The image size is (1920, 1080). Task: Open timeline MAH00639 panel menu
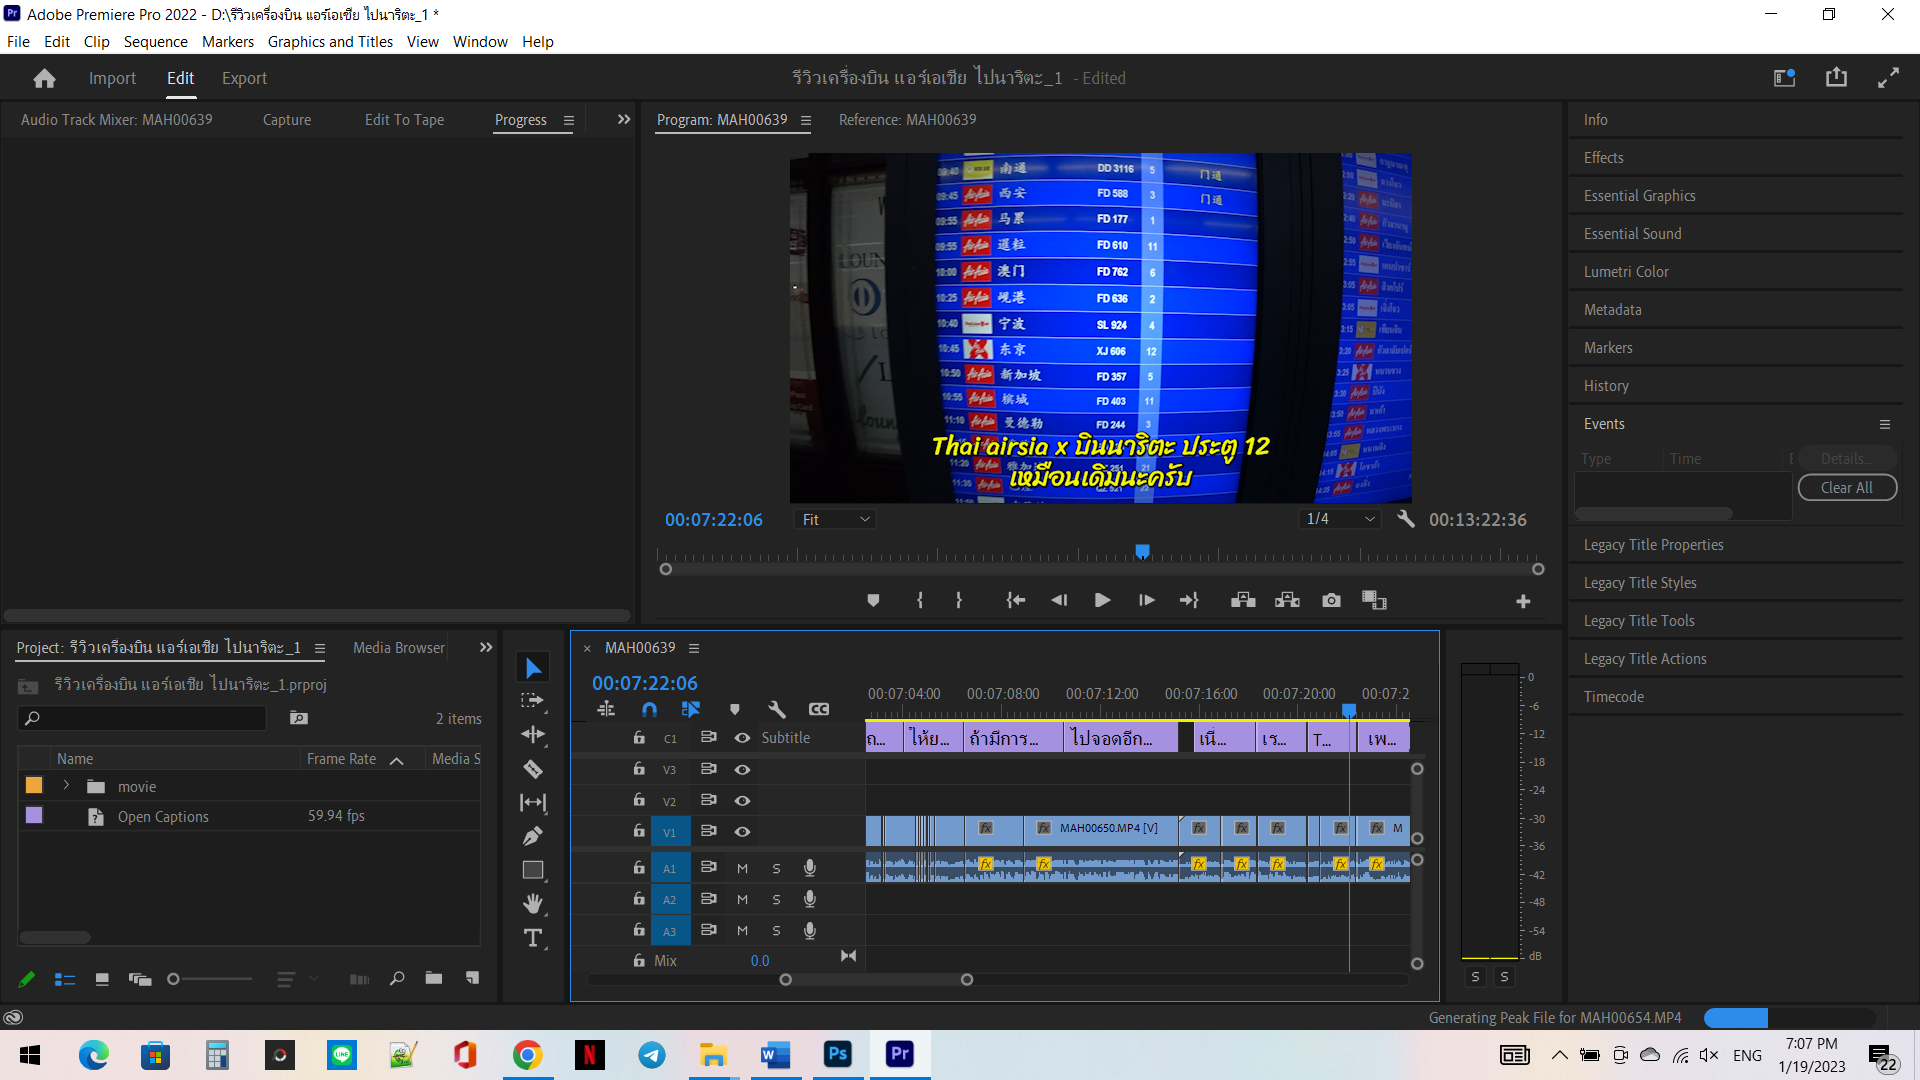point(694,648)
